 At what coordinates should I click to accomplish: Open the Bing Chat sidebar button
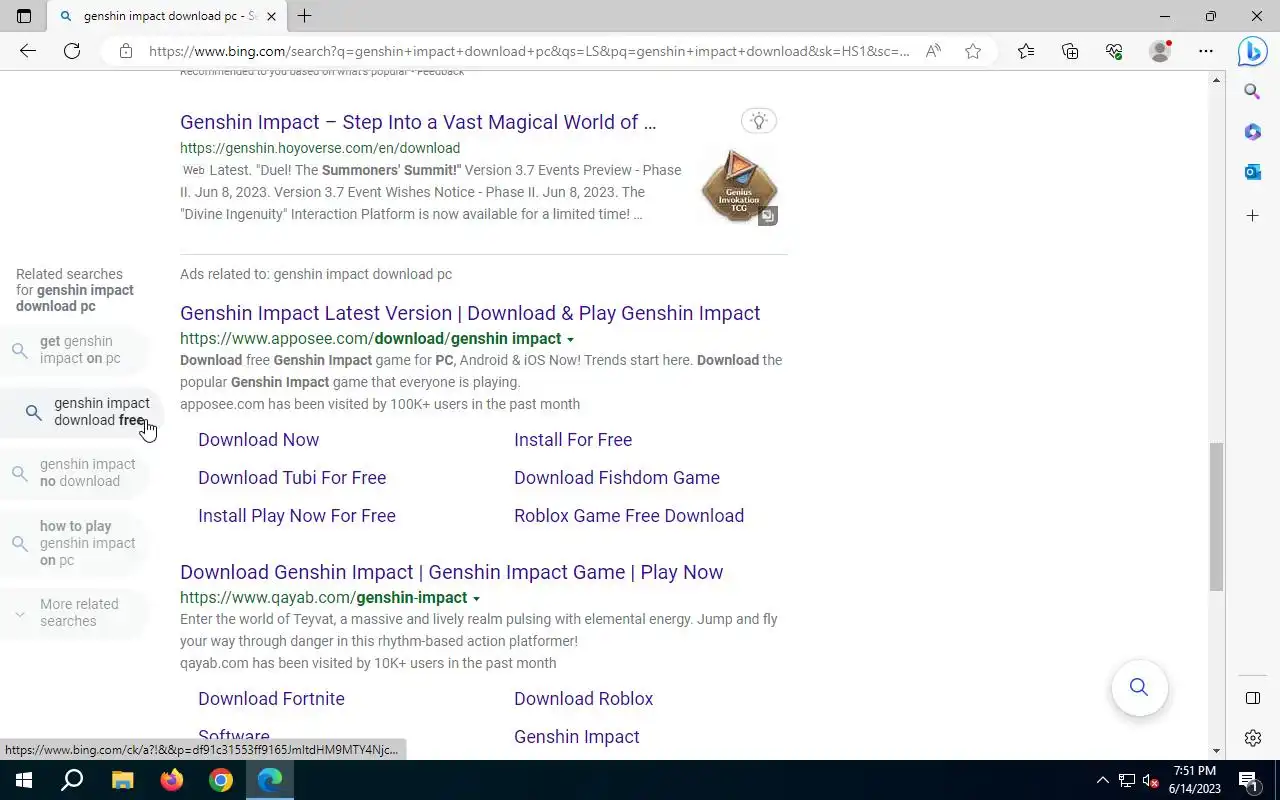pos(1252,51)
